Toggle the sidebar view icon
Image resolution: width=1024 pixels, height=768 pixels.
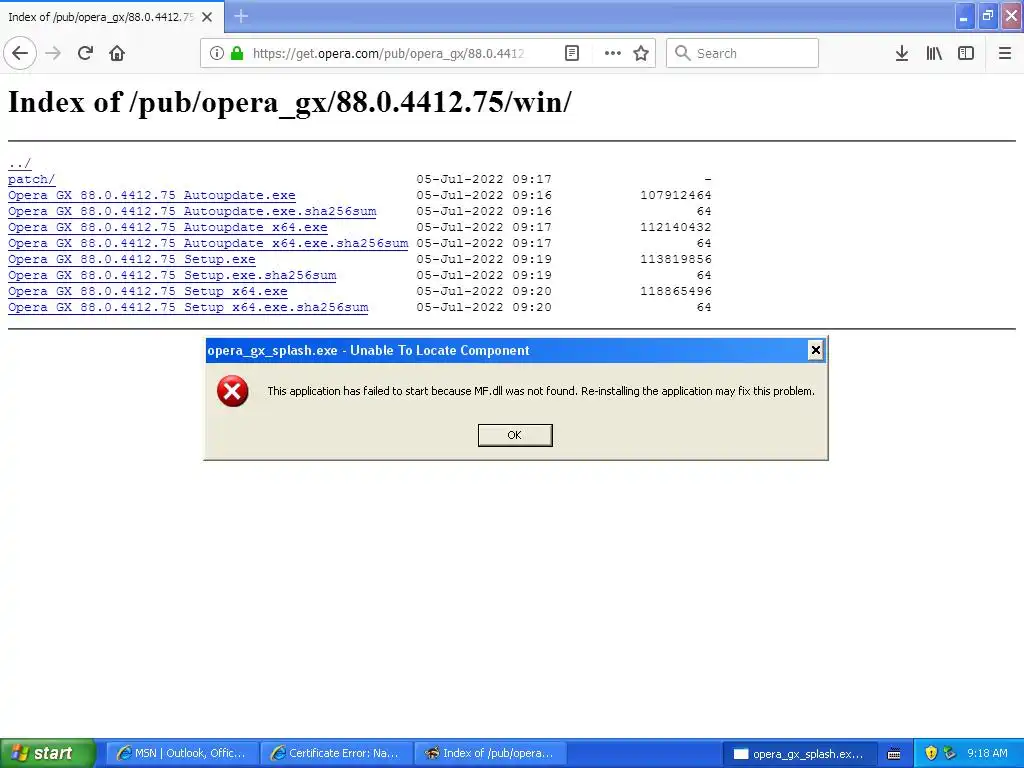[966, 53]
